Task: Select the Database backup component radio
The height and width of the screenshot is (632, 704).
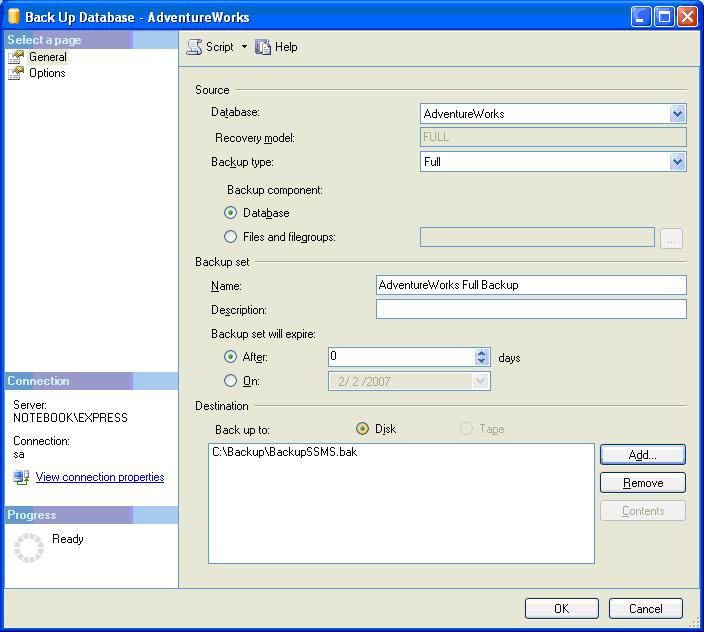Action: pos(232,213)
